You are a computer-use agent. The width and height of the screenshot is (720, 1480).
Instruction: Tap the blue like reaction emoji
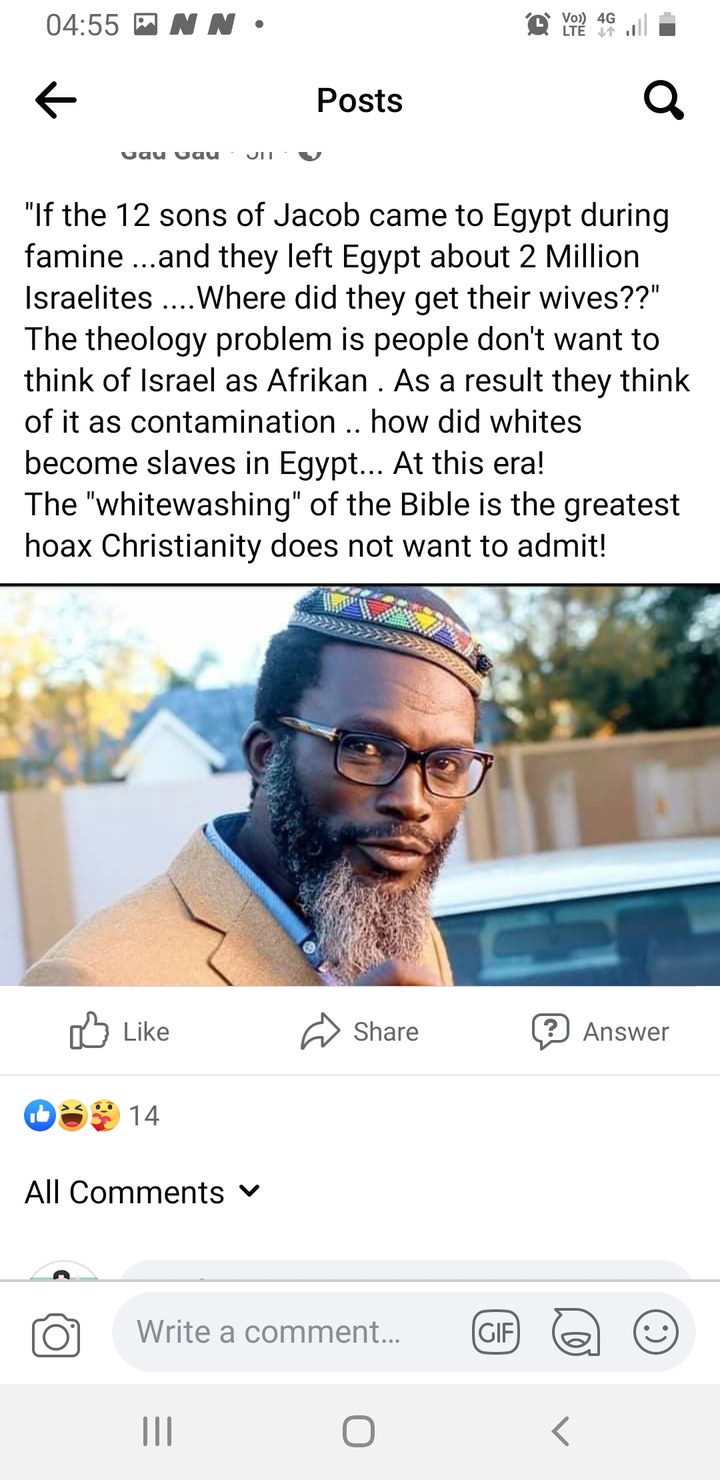click(x=40, y=1115)
